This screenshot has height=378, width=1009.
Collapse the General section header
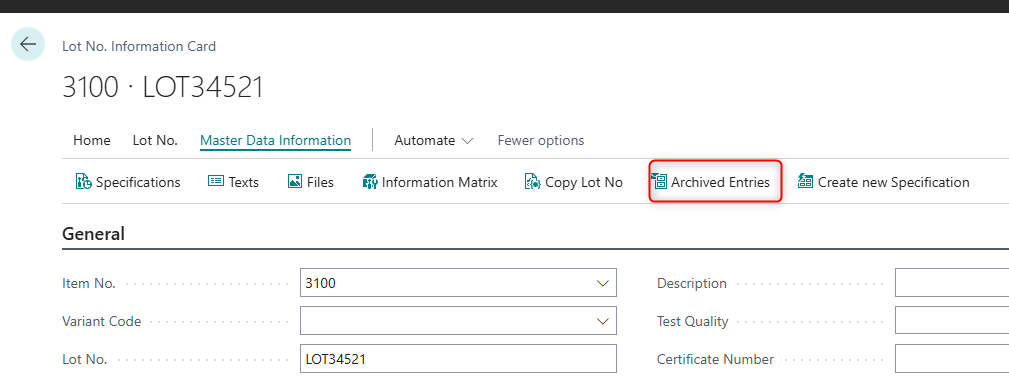(x=93, y=234)
